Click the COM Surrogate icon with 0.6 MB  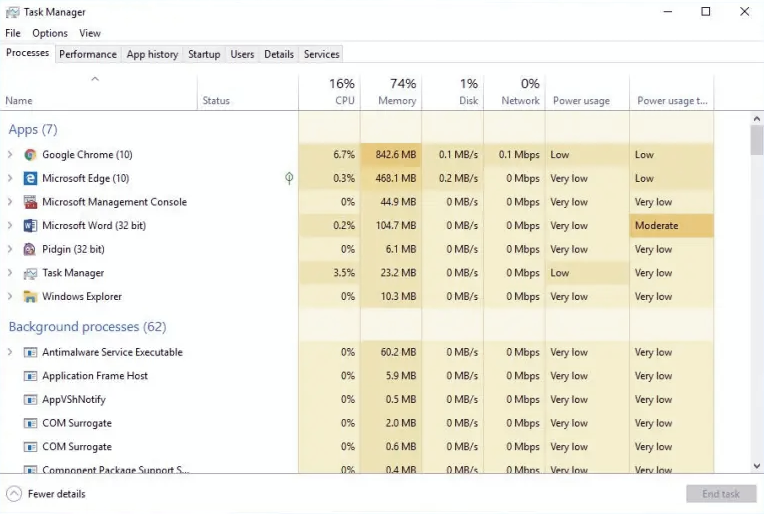(30, 447)
